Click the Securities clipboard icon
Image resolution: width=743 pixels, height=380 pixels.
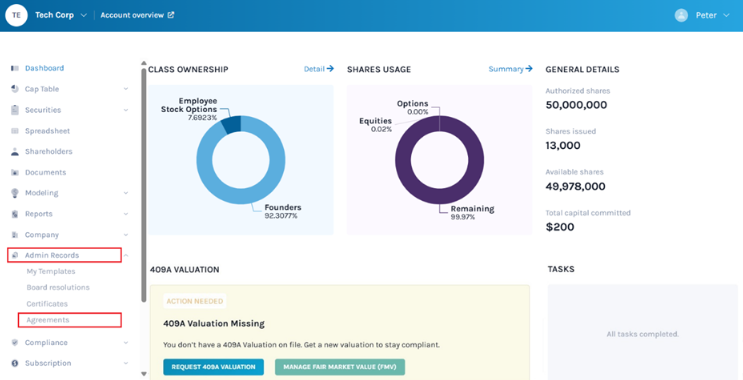[x=15, y=110]
